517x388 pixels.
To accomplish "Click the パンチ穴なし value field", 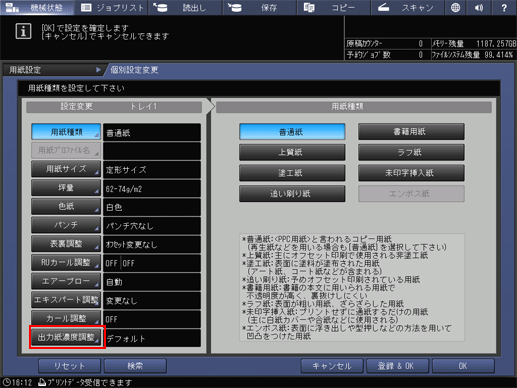I will 152,226.
